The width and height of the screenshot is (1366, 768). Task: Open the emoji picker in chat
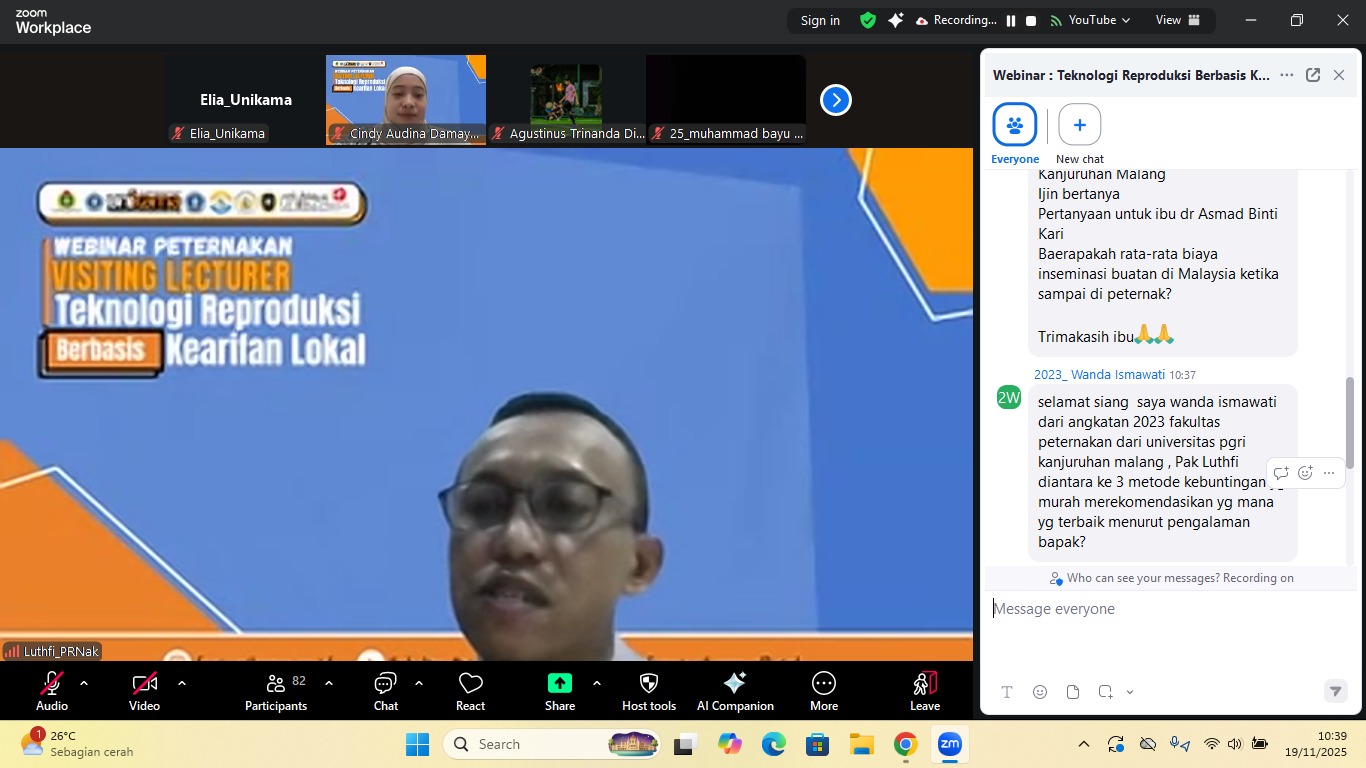(1040, 692)
